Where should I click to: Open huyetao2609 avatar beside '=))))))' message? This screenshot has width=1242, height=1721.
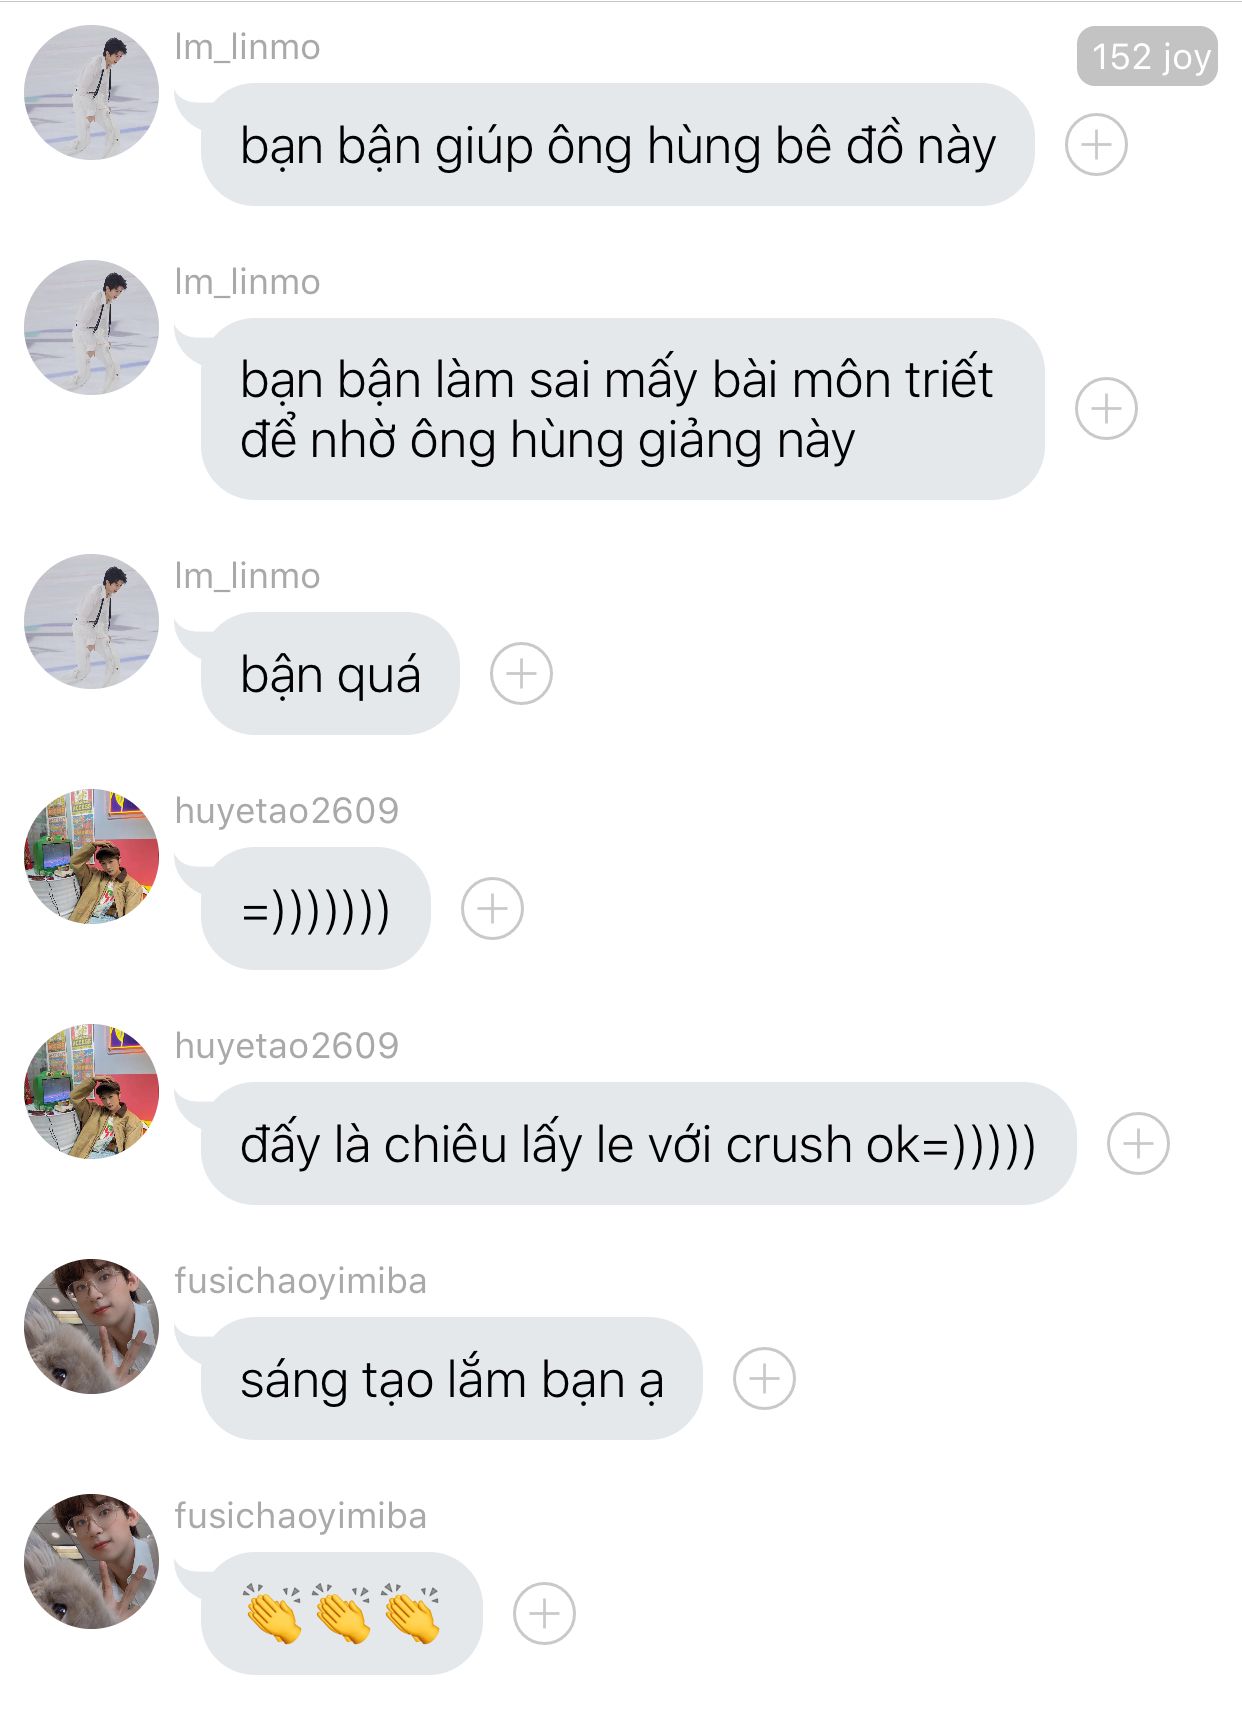[x=91, y=856]
